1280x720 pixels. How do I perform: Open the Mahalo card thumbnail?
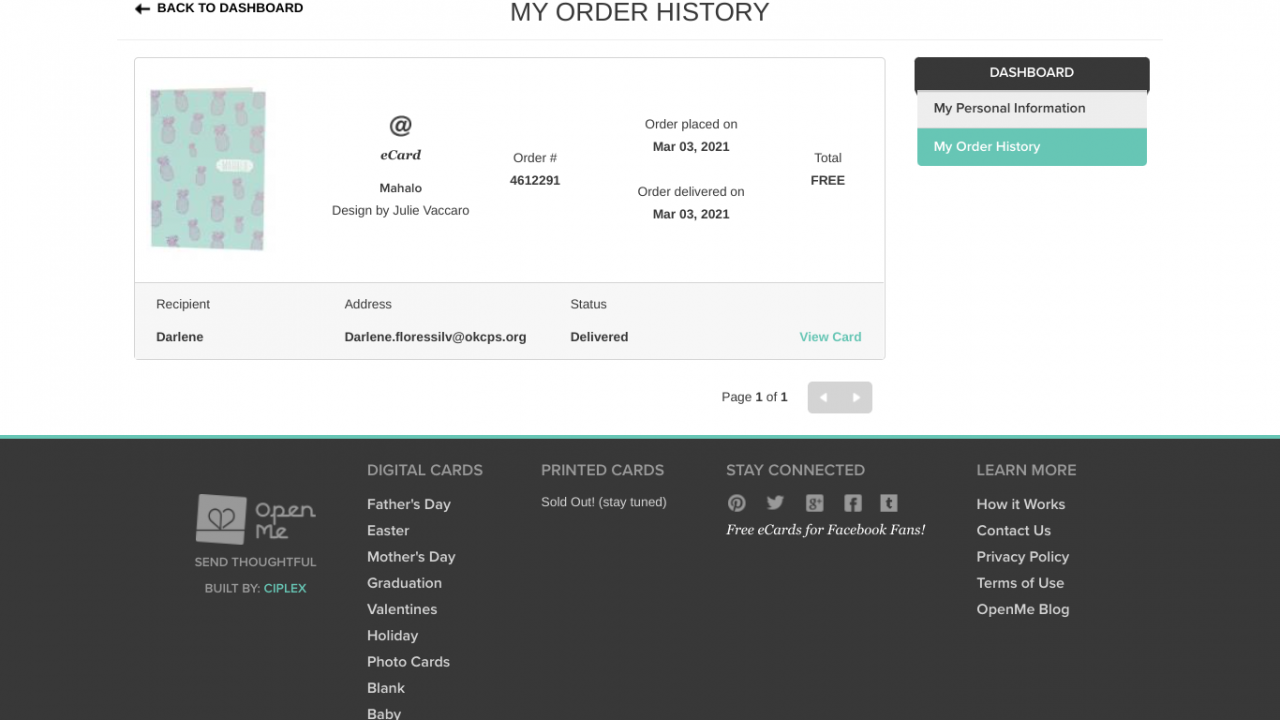[x=208, y=169]
